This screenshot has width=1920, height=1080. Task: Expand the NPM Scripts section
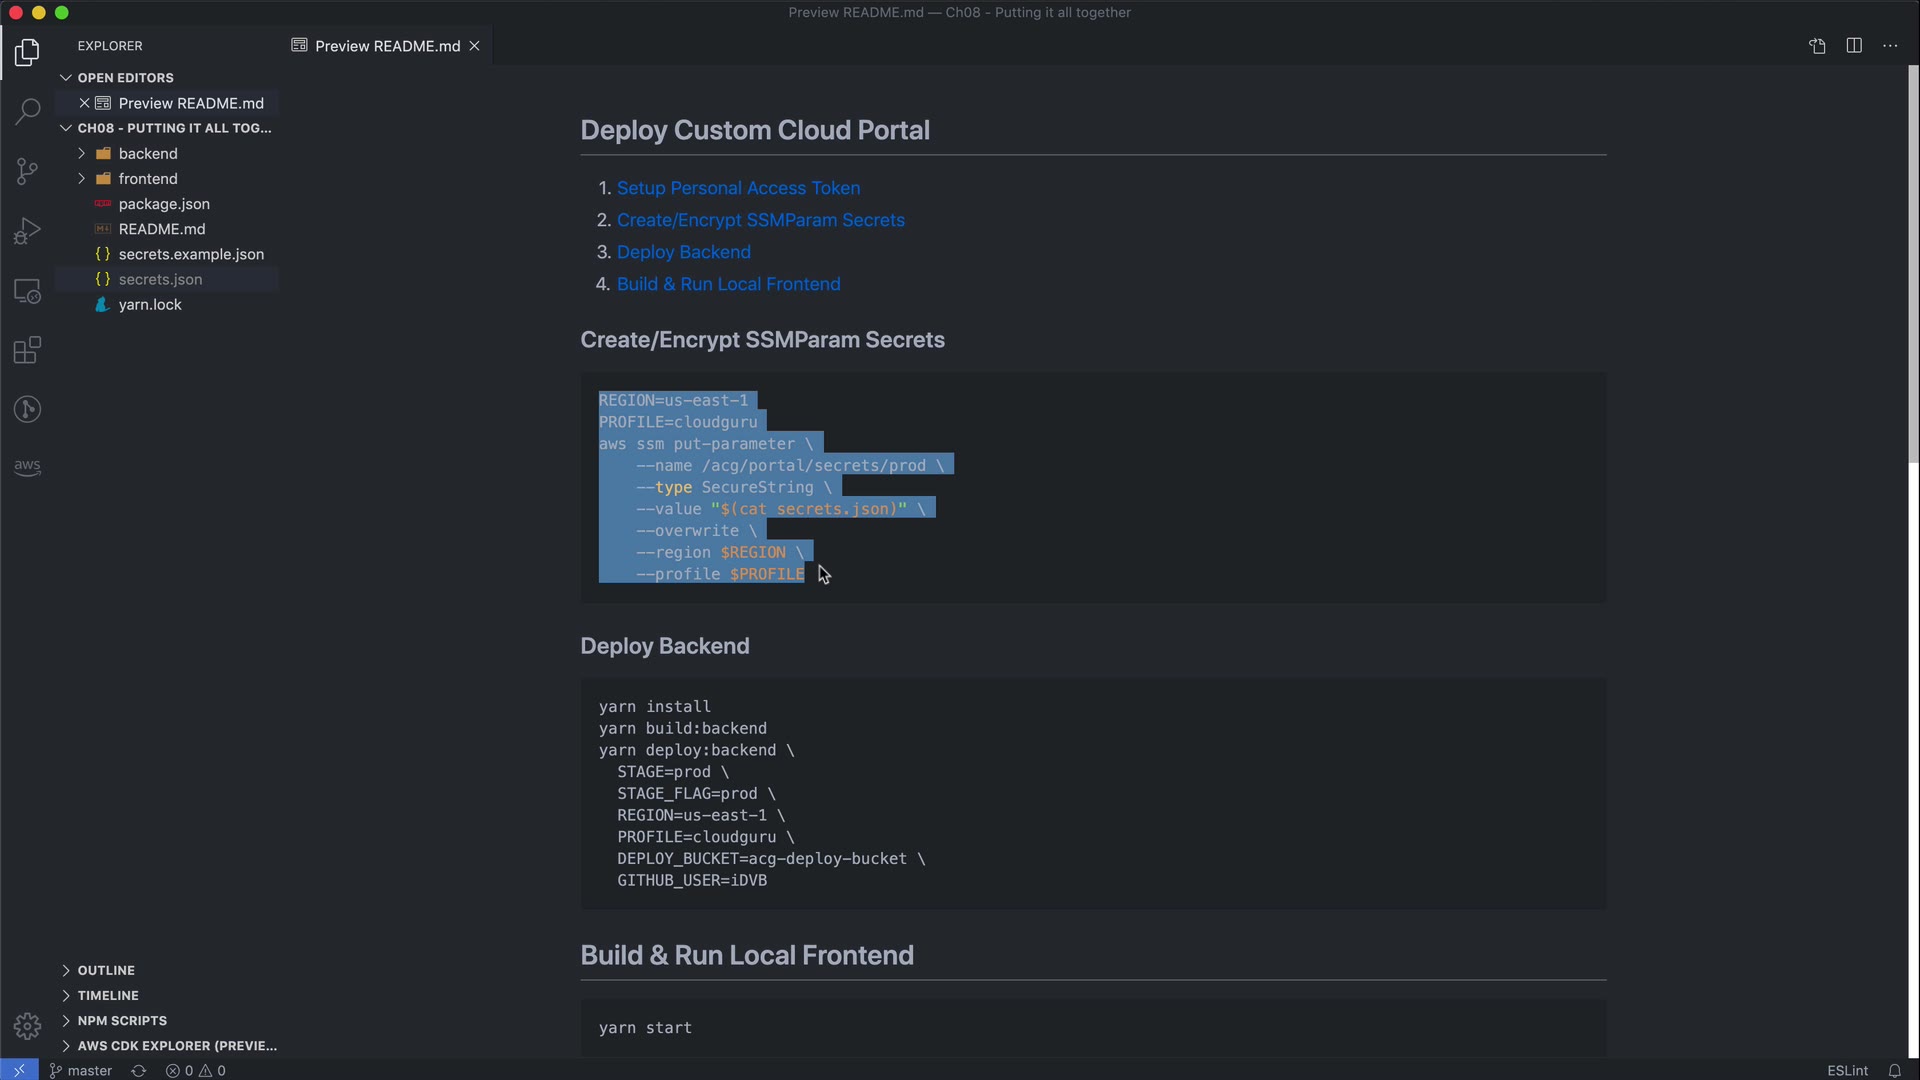[x=122, y=1020]
